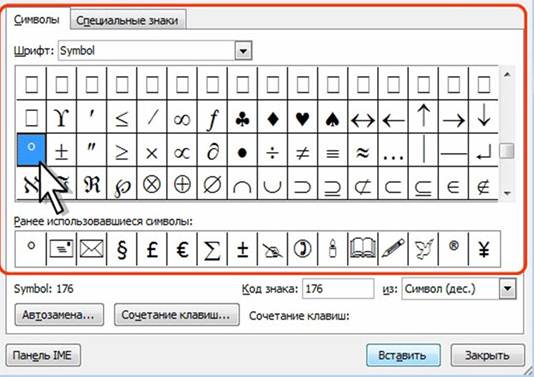Switch to the Специальные знаки tab
The height and width of the screenshot is (377, 534).
pyautogui.click(x=127, y=20)
